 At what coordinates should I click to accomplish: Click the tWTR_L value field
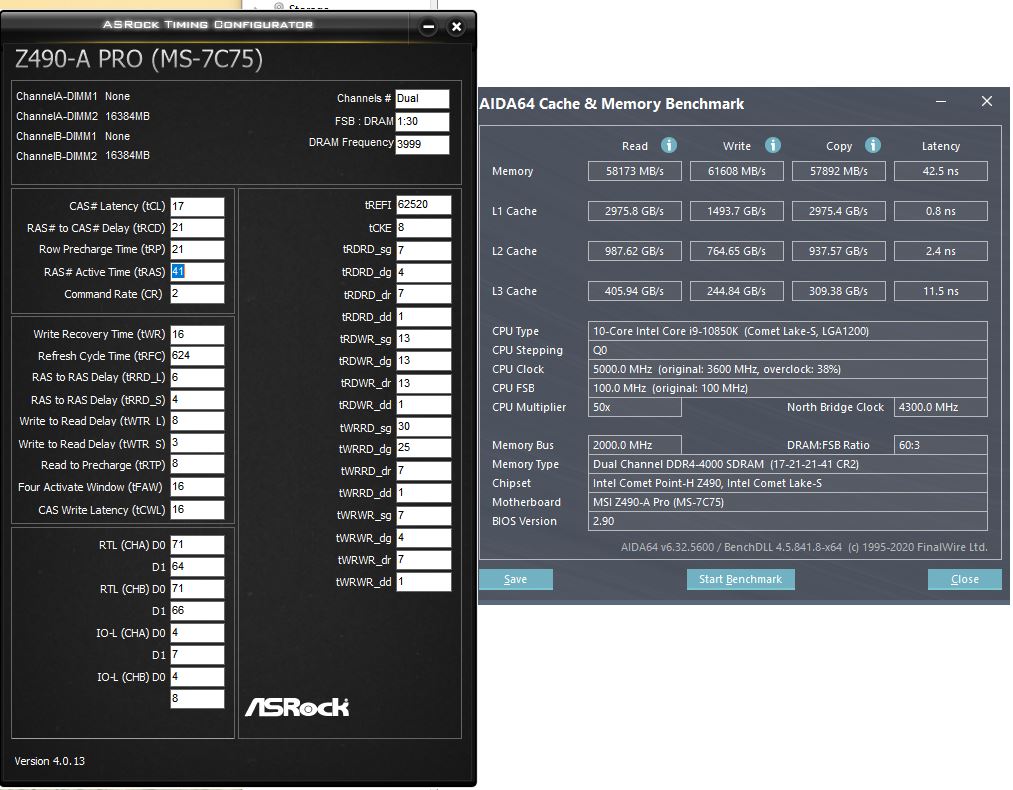[x=197, y=421]
